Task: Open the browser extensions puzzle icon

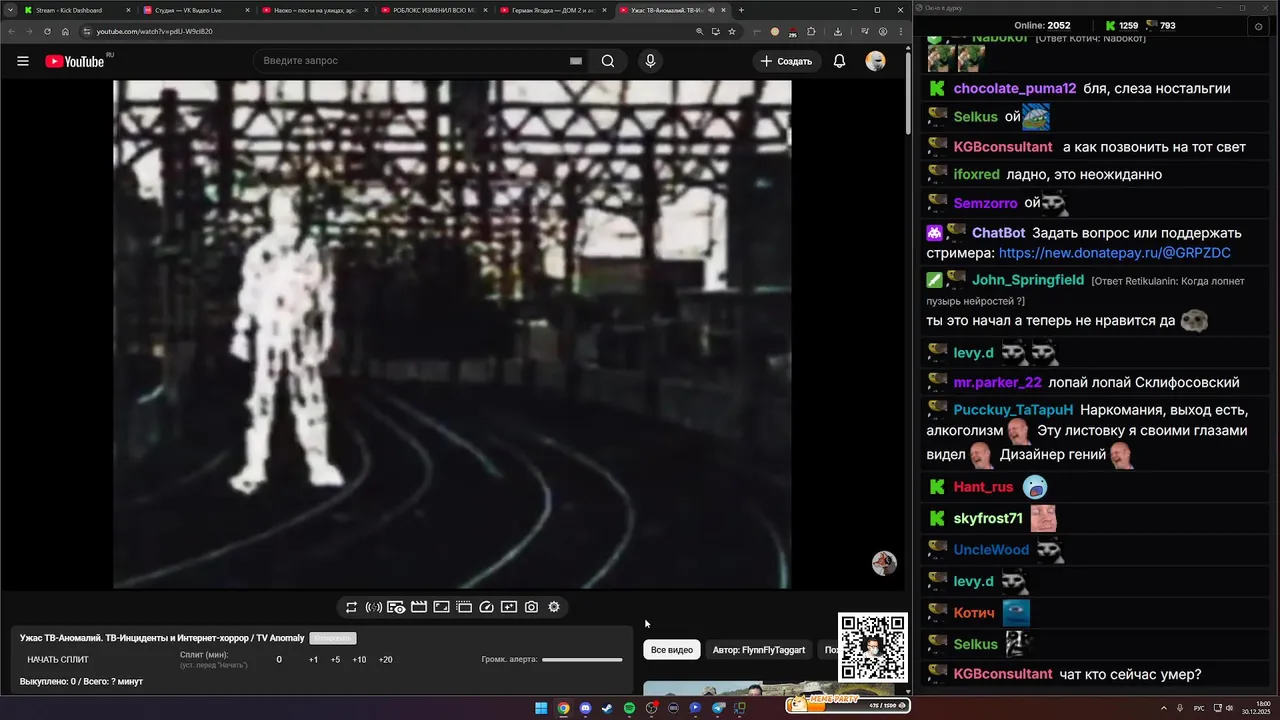Action: [x=811, y=31]
